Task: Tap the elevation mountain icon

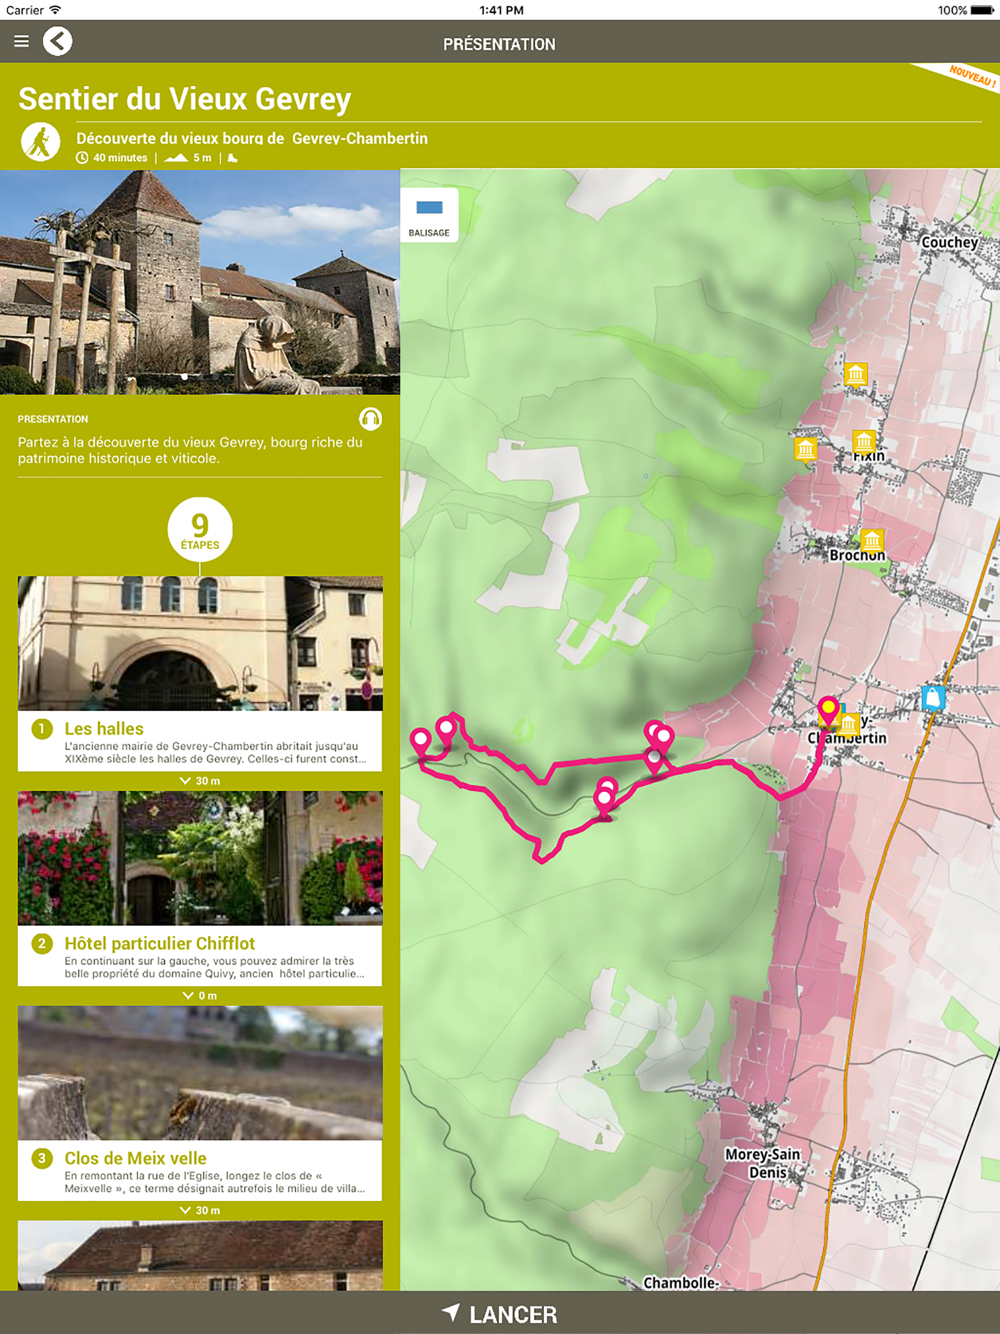Action: pyautogui.click(x=176, y=158)
